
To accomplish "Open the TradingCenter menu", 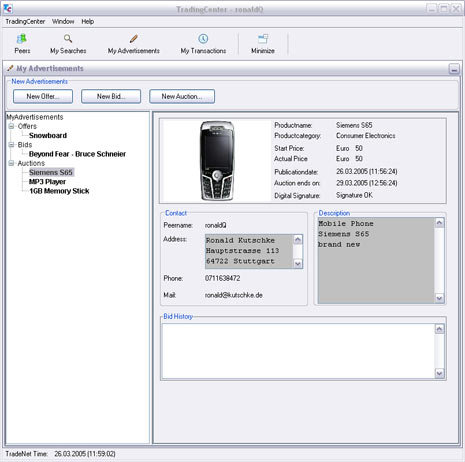I will [25, 22].
